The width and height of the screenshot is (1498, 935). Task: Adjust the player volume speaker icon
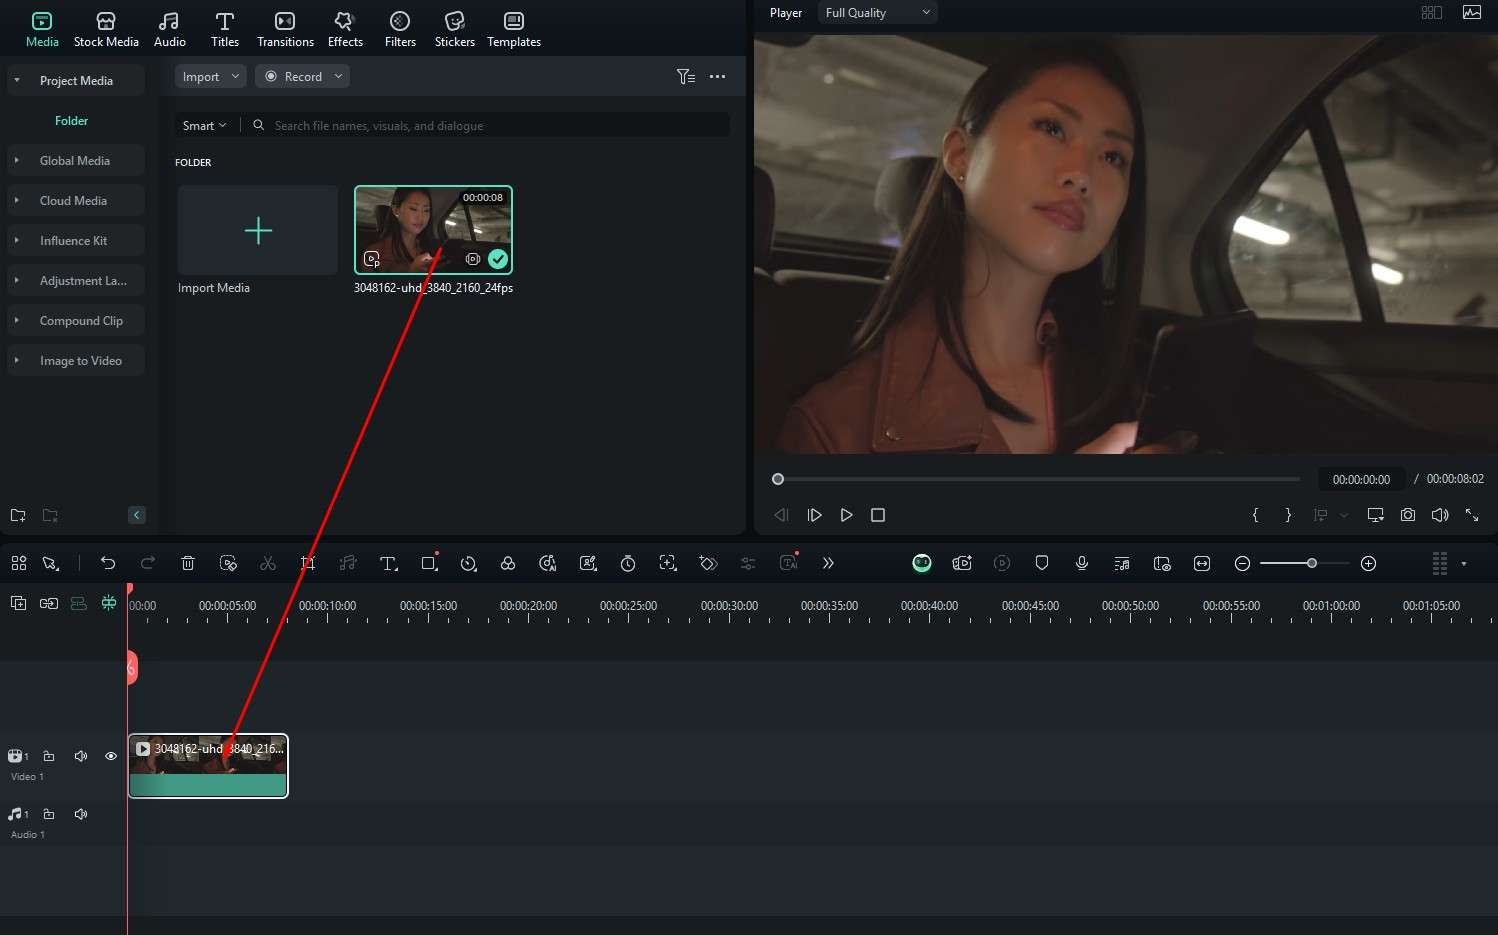point(1440,515)
